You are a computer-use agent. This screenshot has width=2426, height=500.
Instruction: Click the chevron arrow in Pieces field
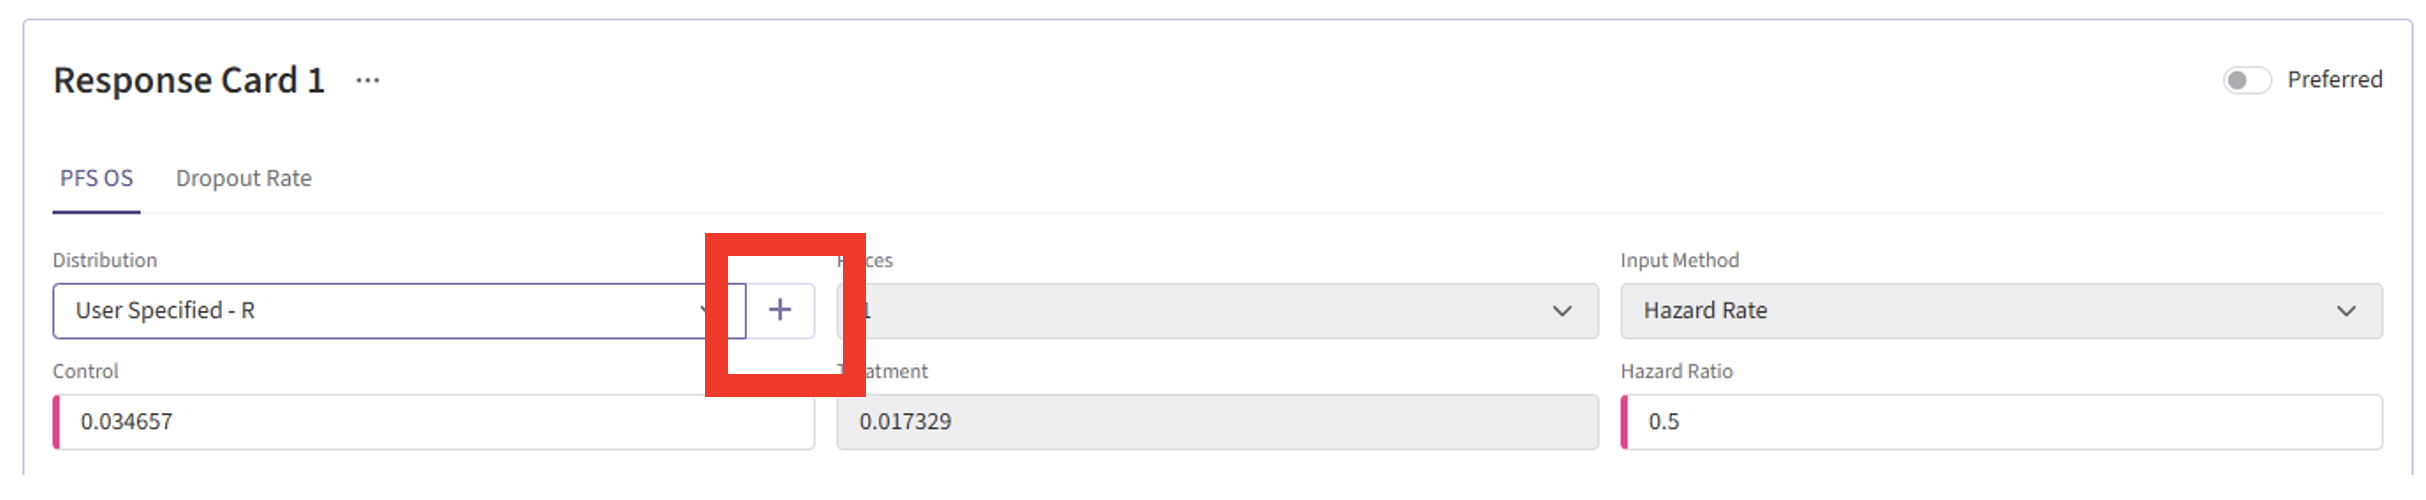click(1562, 311)
